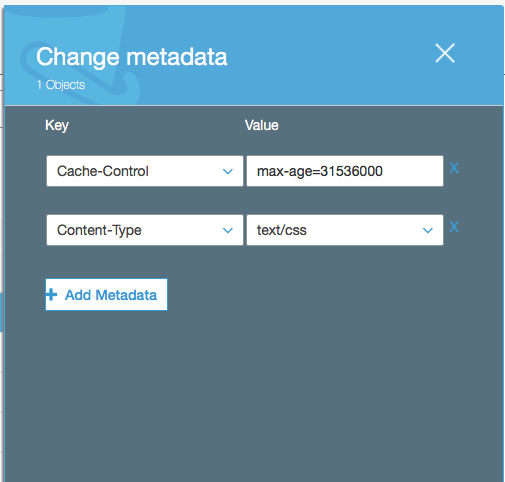Click the Cache-Control text in first key box

(103, 171)
